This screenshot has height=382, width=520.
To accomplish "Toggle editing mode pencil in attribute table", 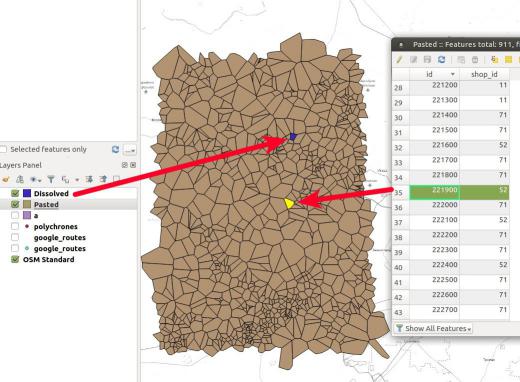I will pos(399,60).
